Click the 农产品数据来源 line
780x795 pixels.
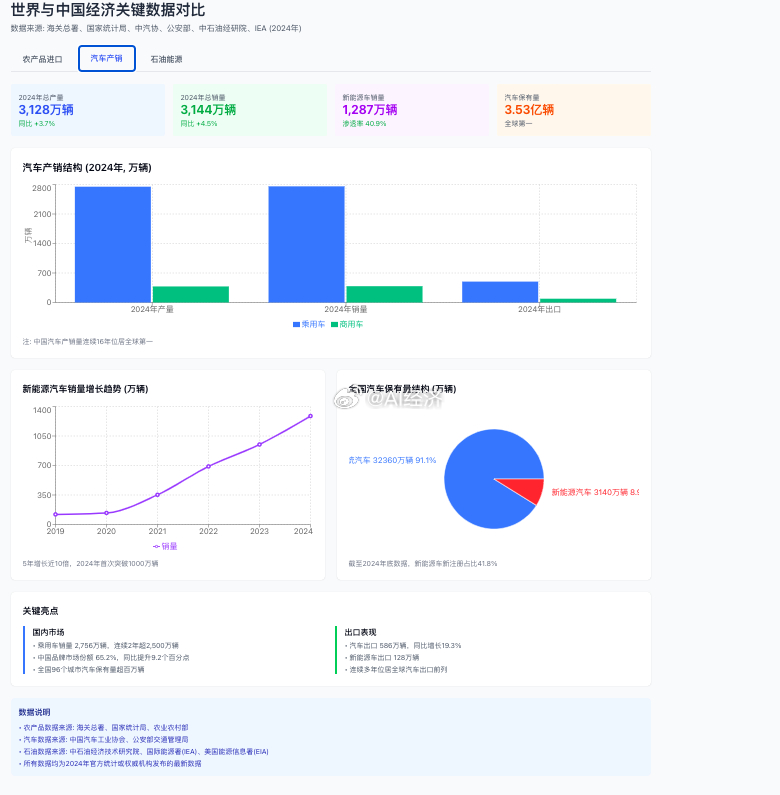(103, 728)
